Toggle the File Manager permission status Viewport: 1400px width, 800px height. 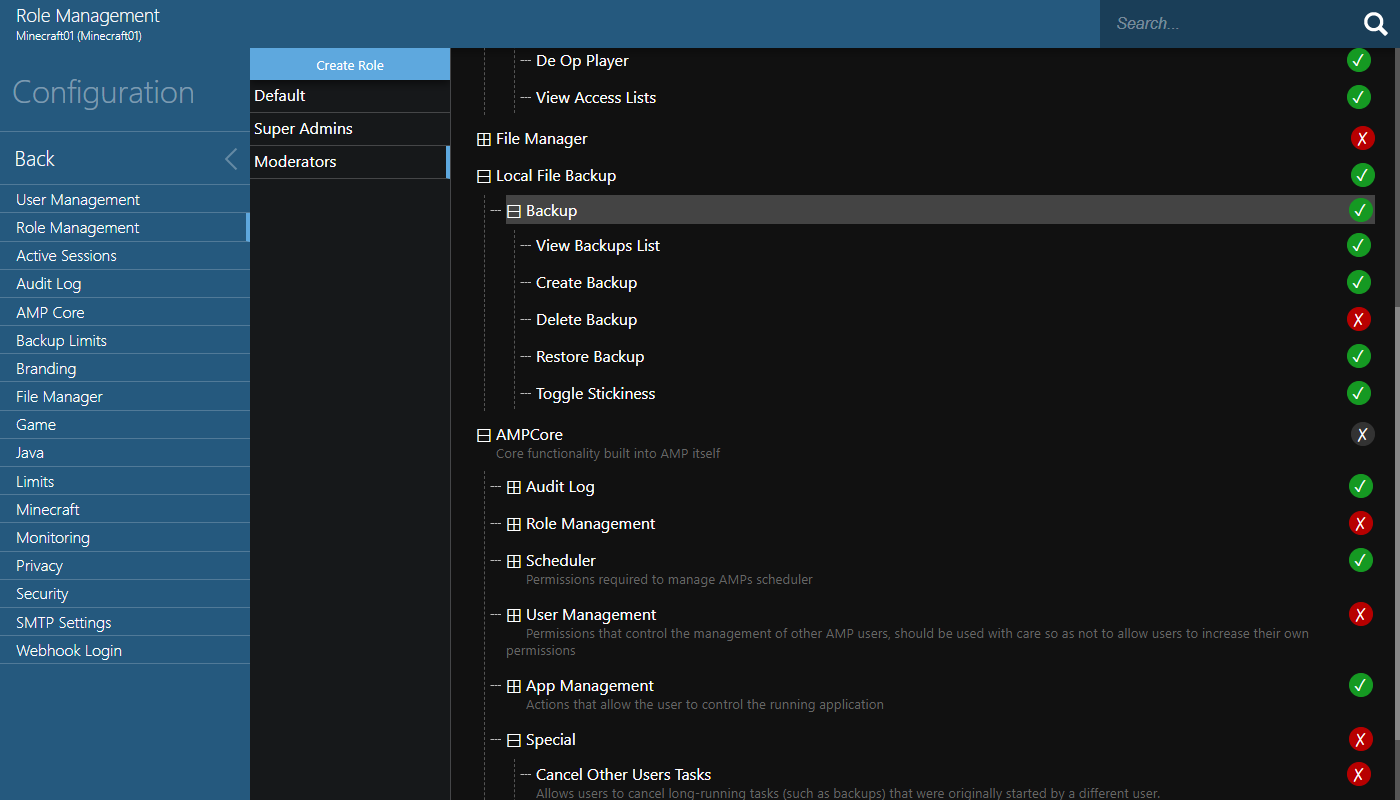pyautogui.click(x=1363, y=139)
